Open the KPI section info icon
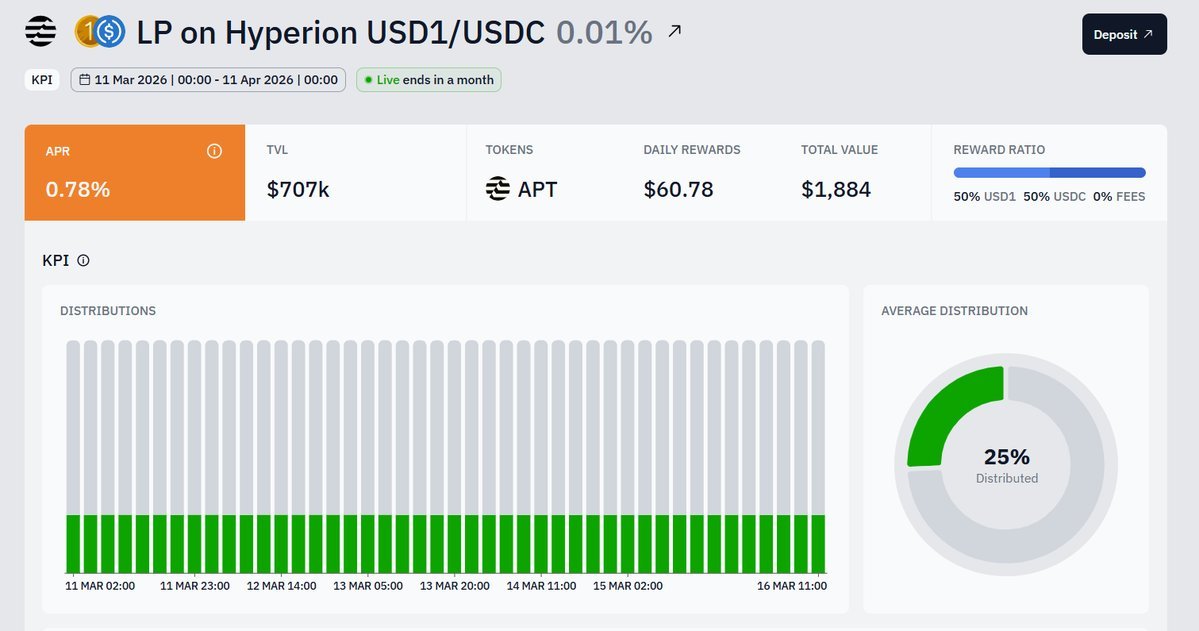The image size is (1199, 631). click(83, 260)
